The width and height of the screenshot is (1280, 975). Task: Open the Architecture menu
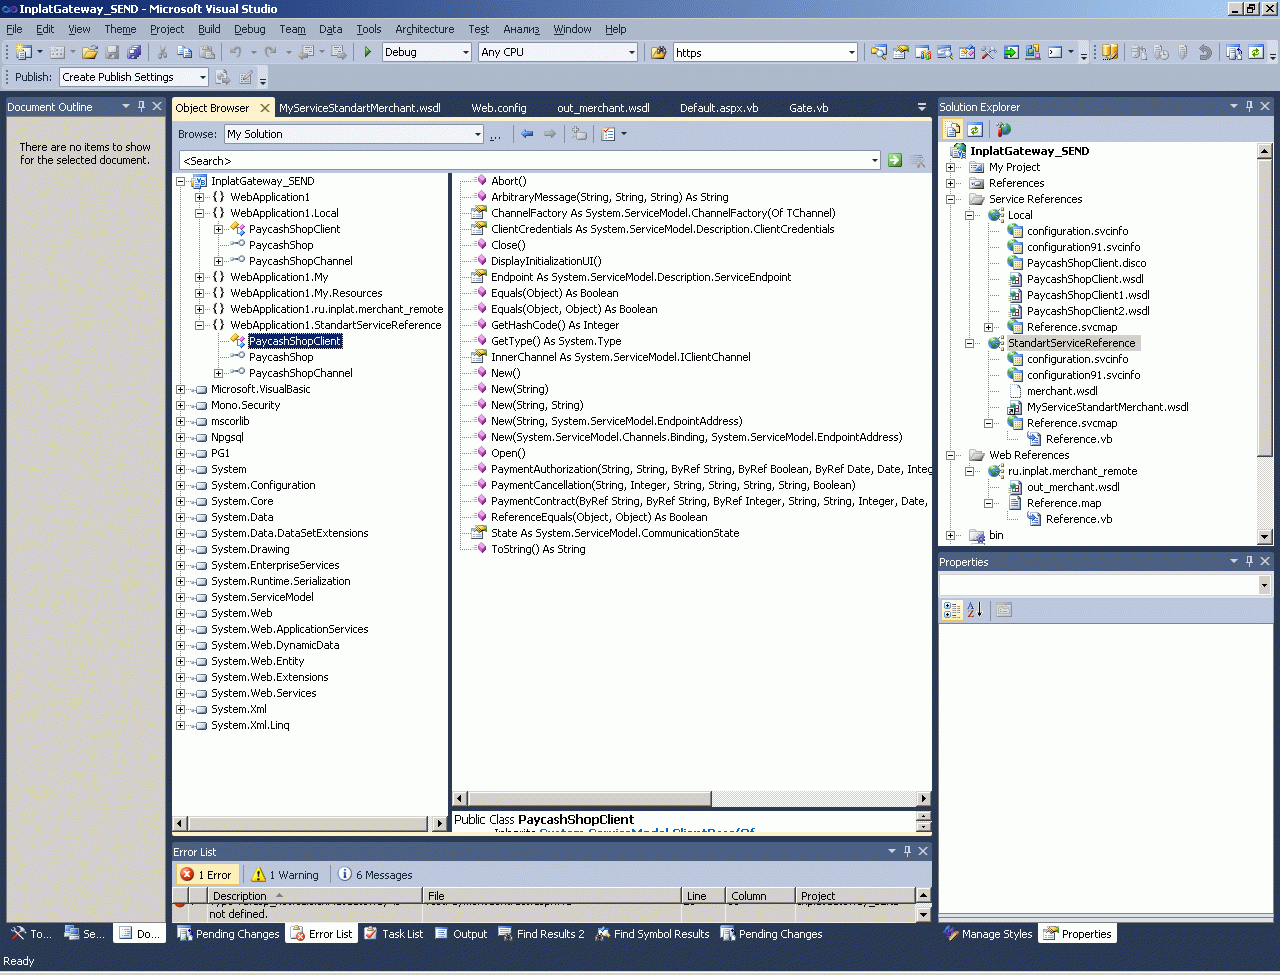pyautogui.click(x=424, y=29)
